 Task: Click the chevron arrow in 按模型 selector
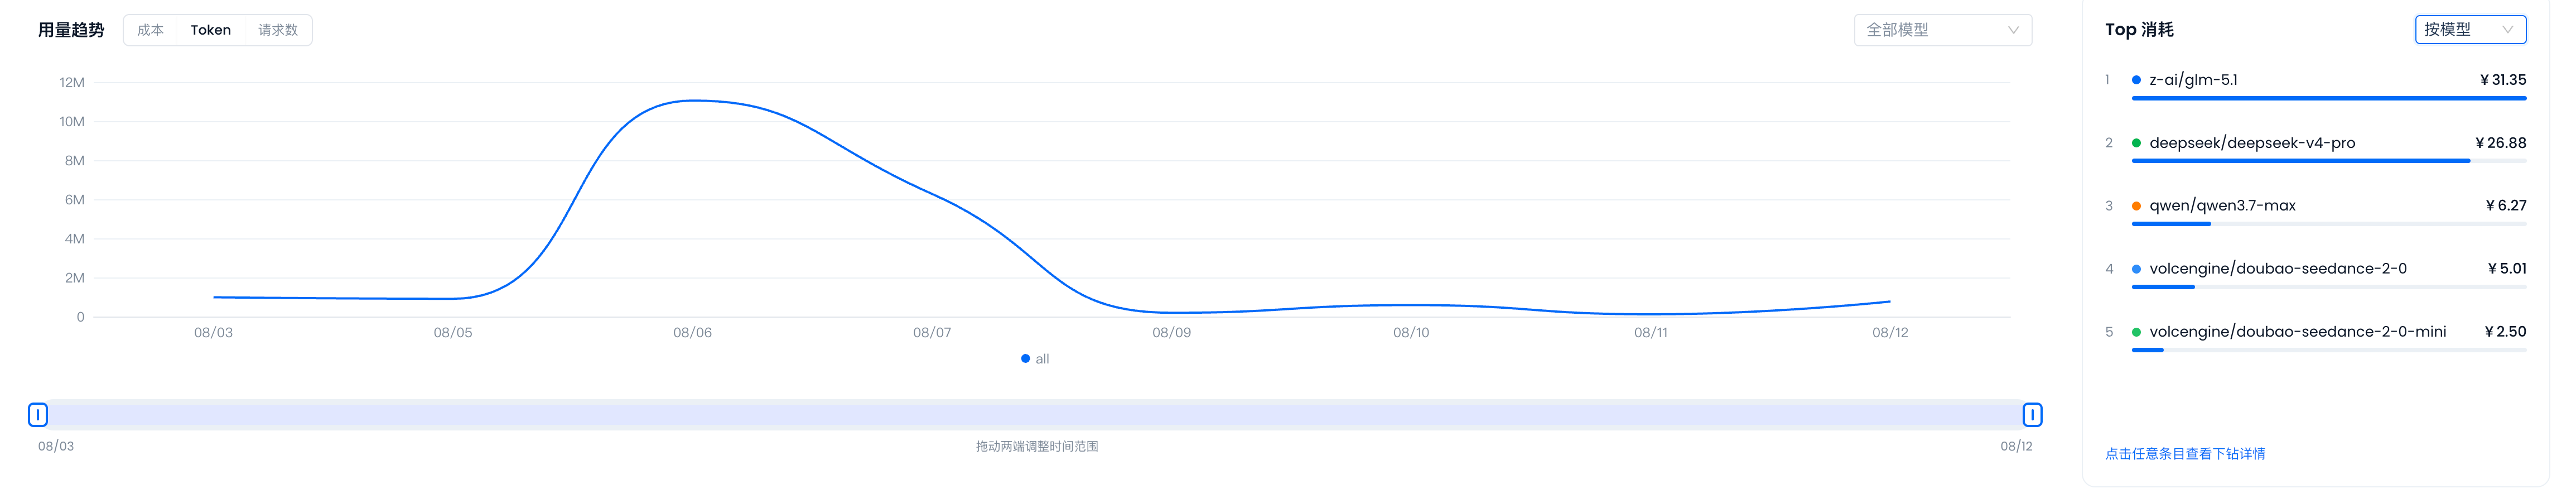[x=2507, y=30]
